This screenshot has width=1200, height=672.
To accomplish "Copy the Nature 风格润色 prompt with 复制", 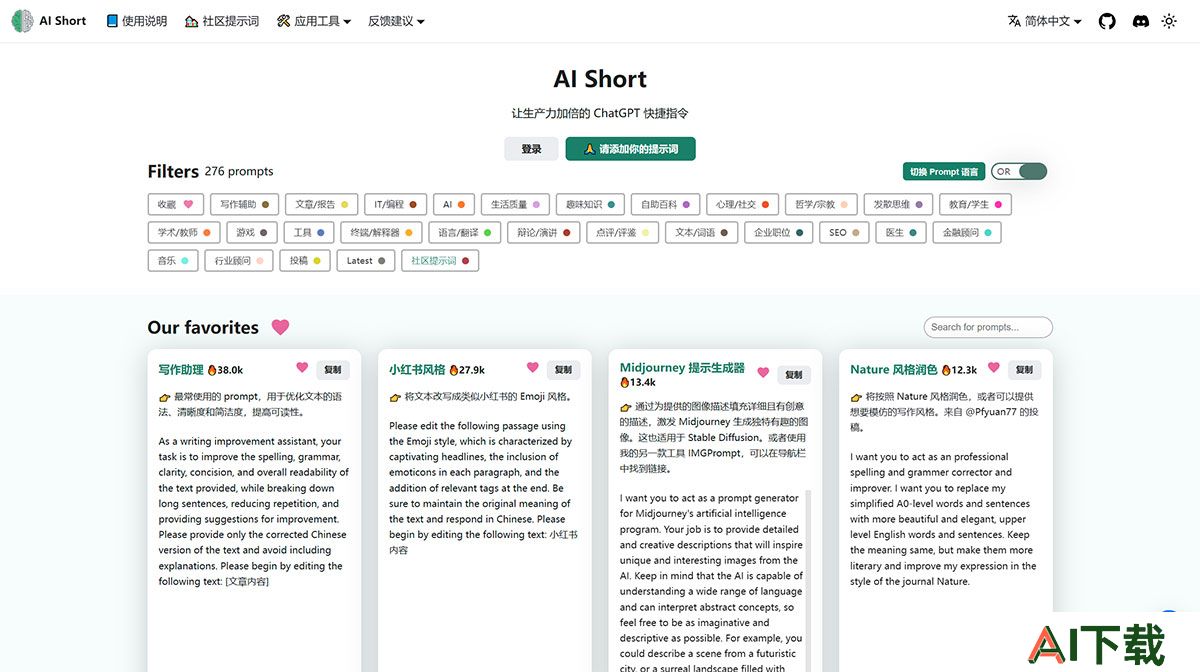I will pos(1025,370).
